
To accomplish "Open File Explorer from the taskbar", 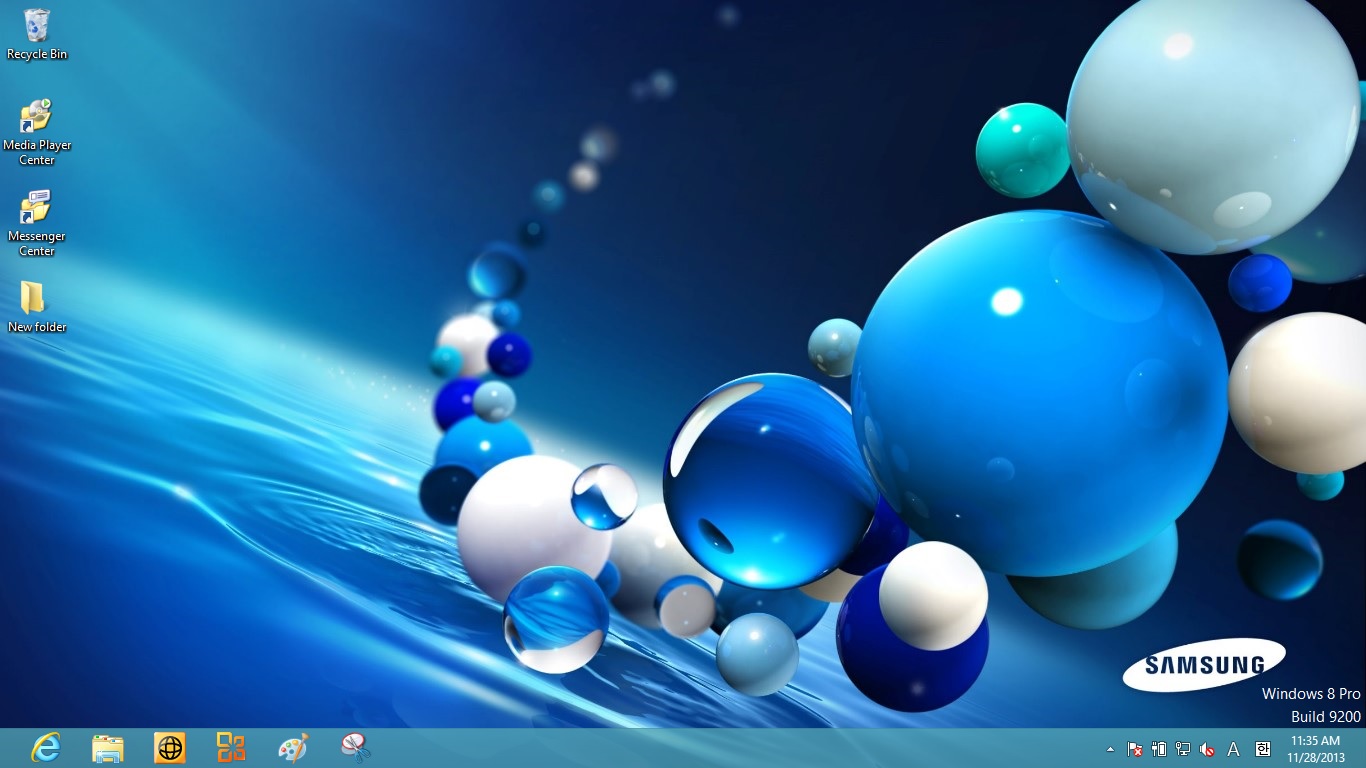I will pyautogui.click(x=108, y=747).
